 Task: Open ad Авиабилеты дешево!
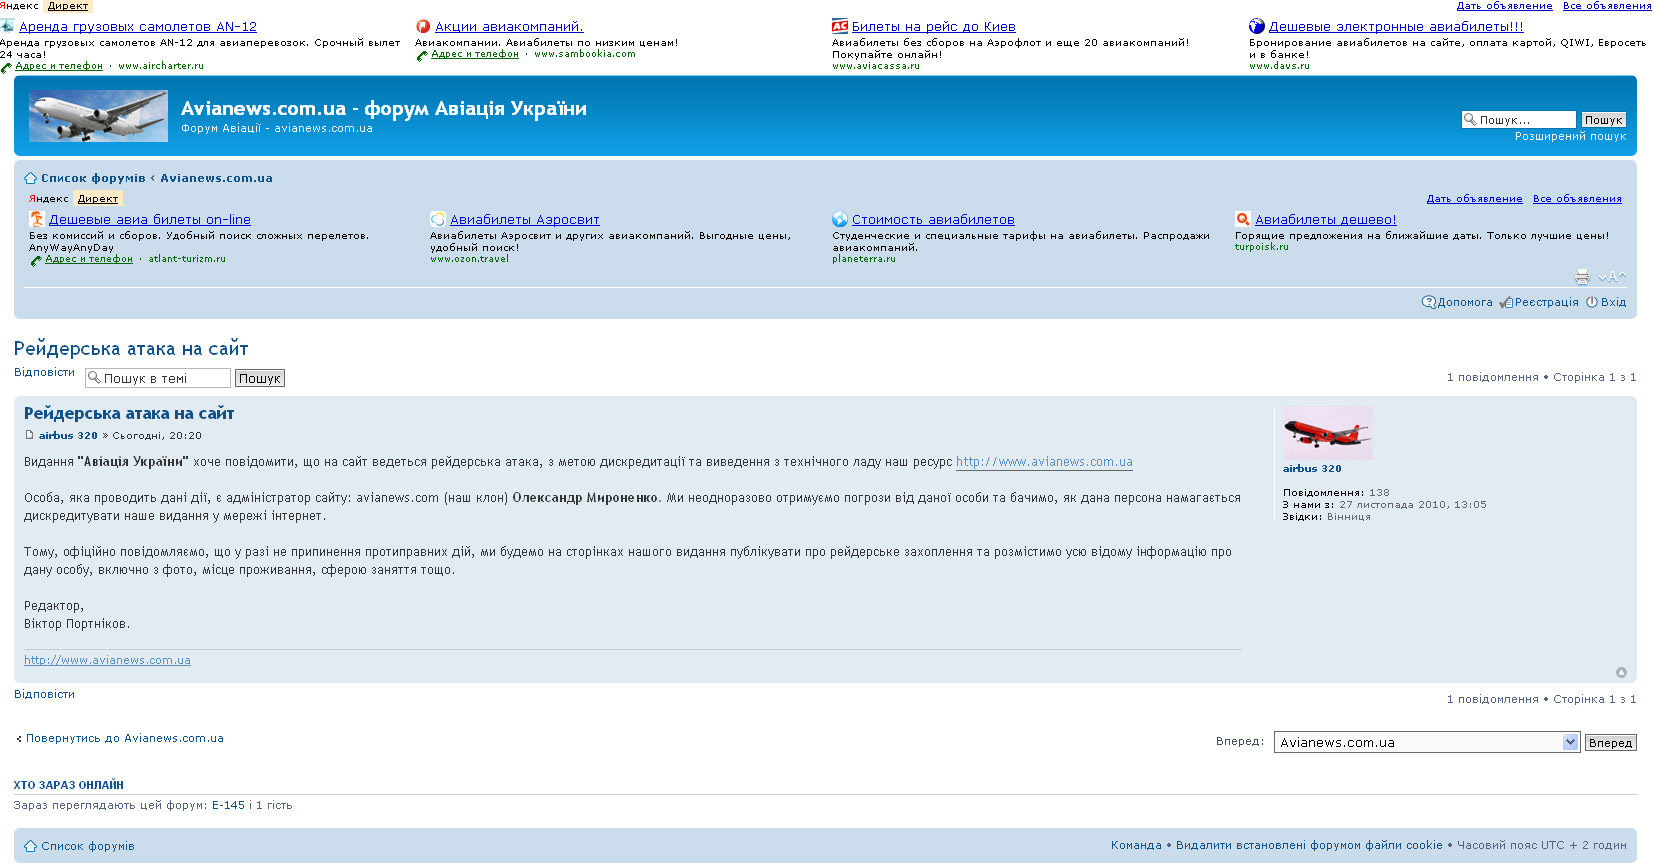pos(1326,220)
